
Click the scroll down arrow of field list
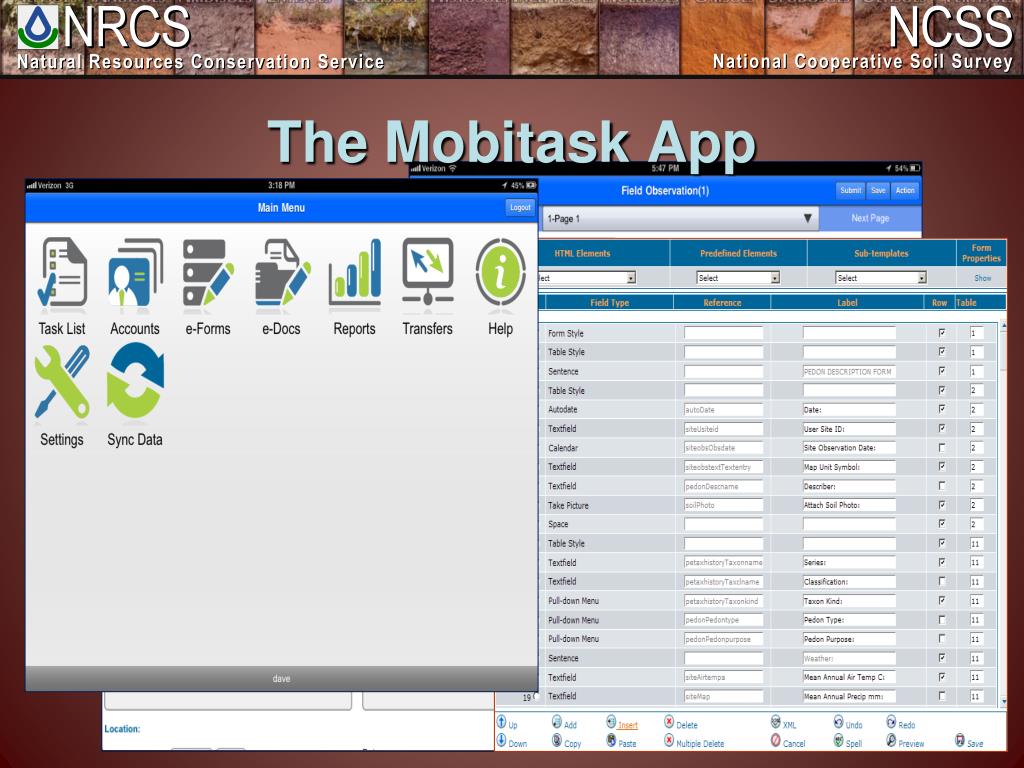point(1004,701)
